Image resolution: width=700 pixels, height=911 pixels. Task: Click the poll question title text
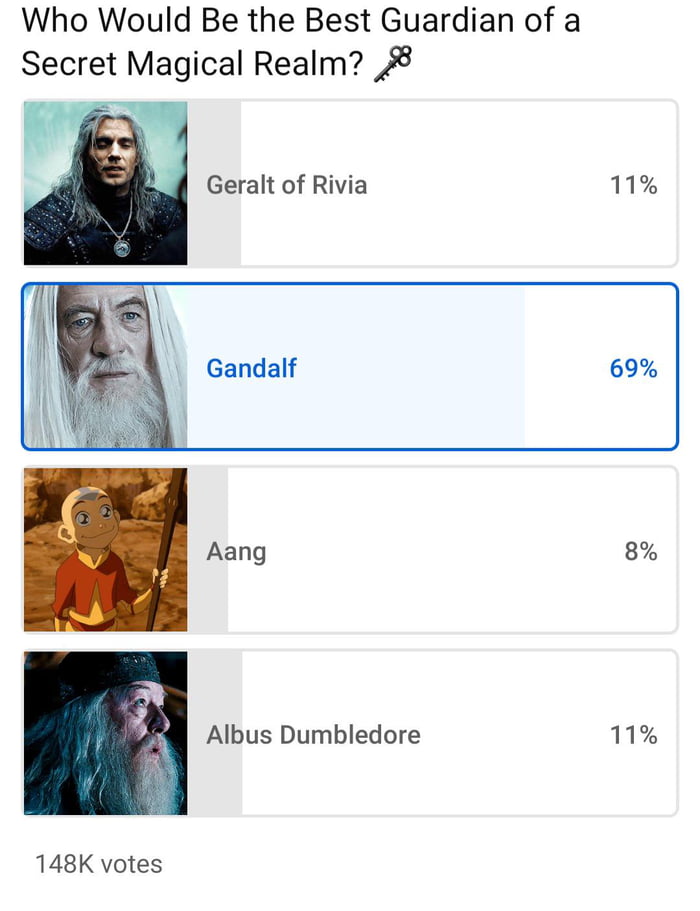click(x=300, y=40)
